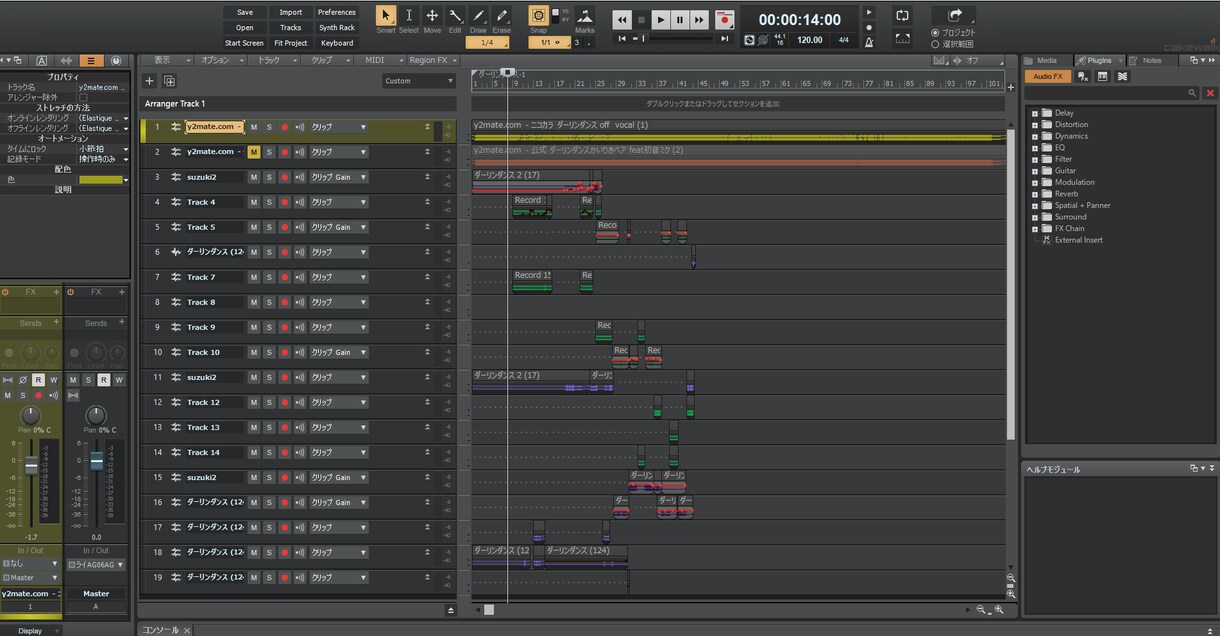The image size is (1220, 636).
Task: Open the Start Screen
Action: pos(244,43)
